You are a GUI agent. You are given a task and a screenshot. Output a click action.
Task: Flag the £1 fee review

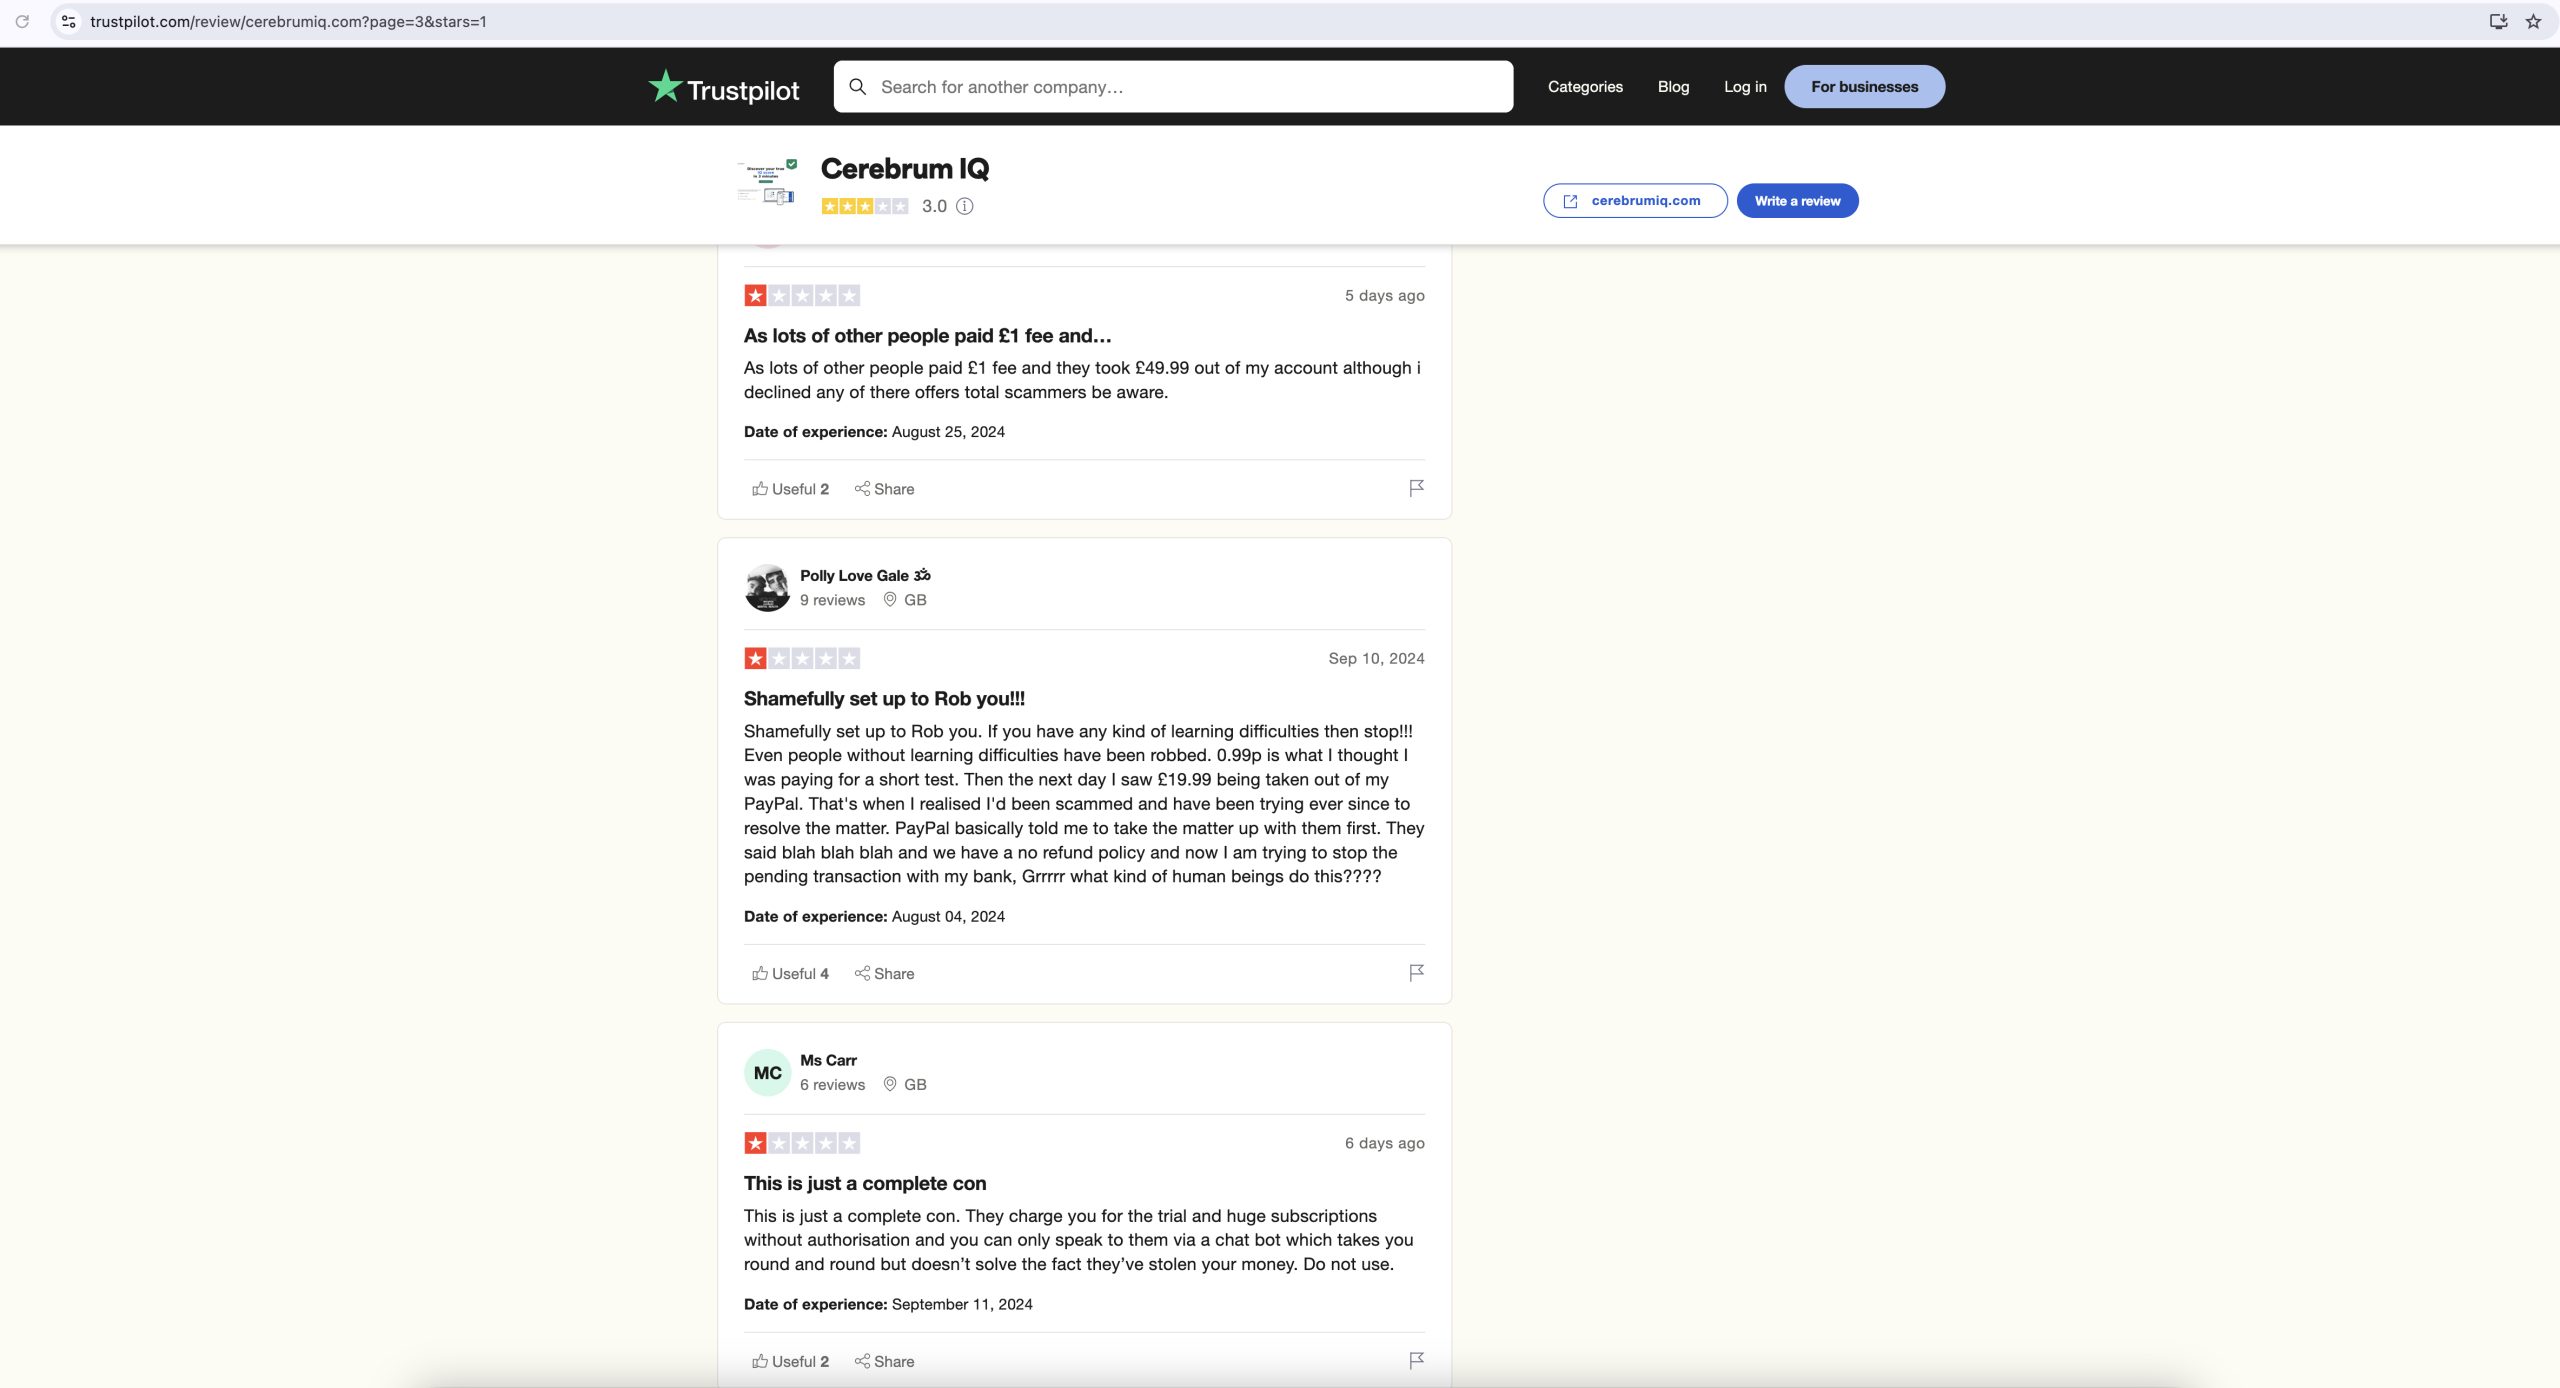click(1416, 488)
